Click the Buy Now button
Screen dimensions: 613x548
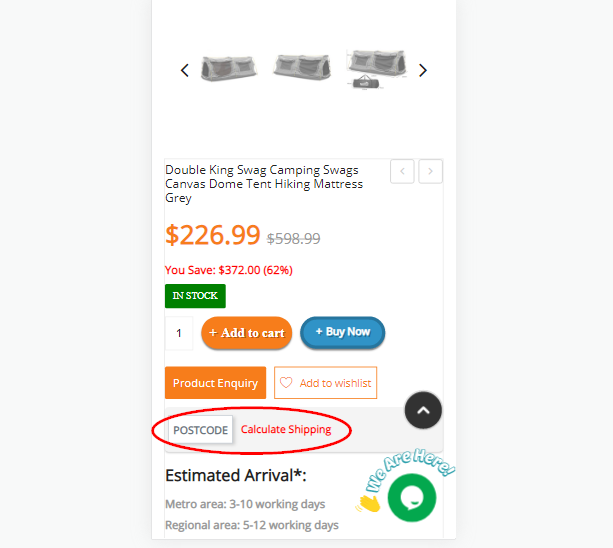point(342,332)
